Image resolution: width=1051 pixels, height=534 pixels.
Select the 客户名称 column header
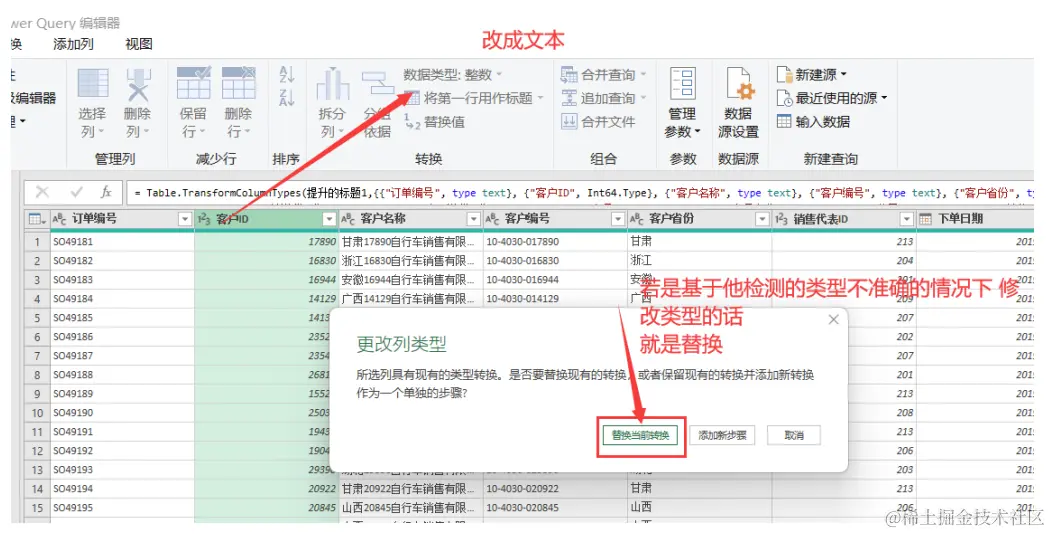[411, 219]
